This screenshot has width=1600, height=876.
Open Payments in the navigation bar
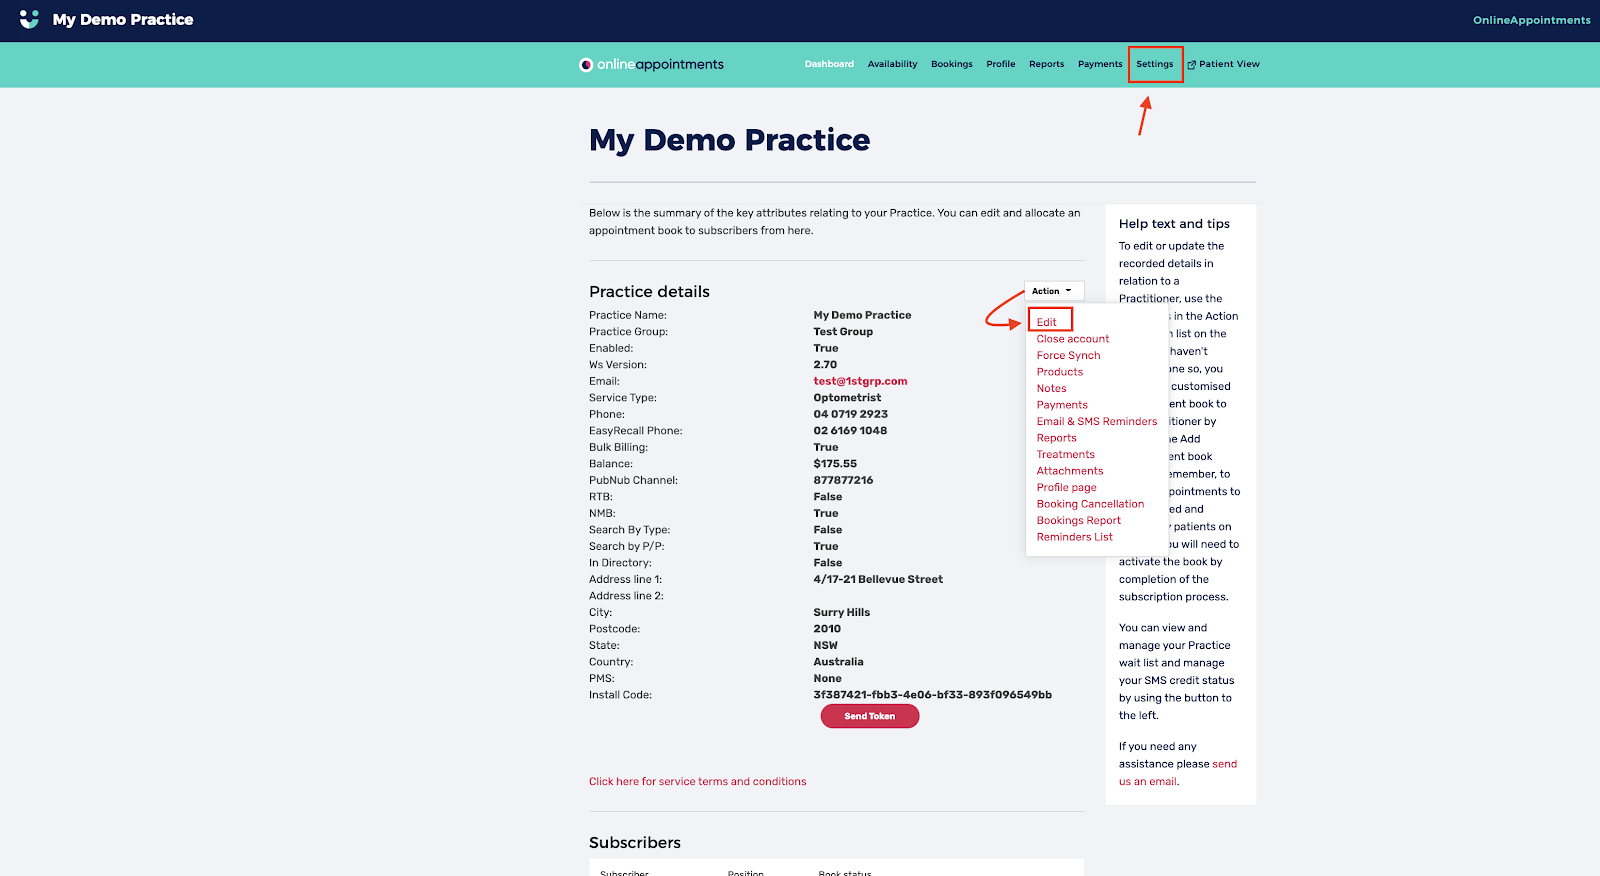(1100, 64)
